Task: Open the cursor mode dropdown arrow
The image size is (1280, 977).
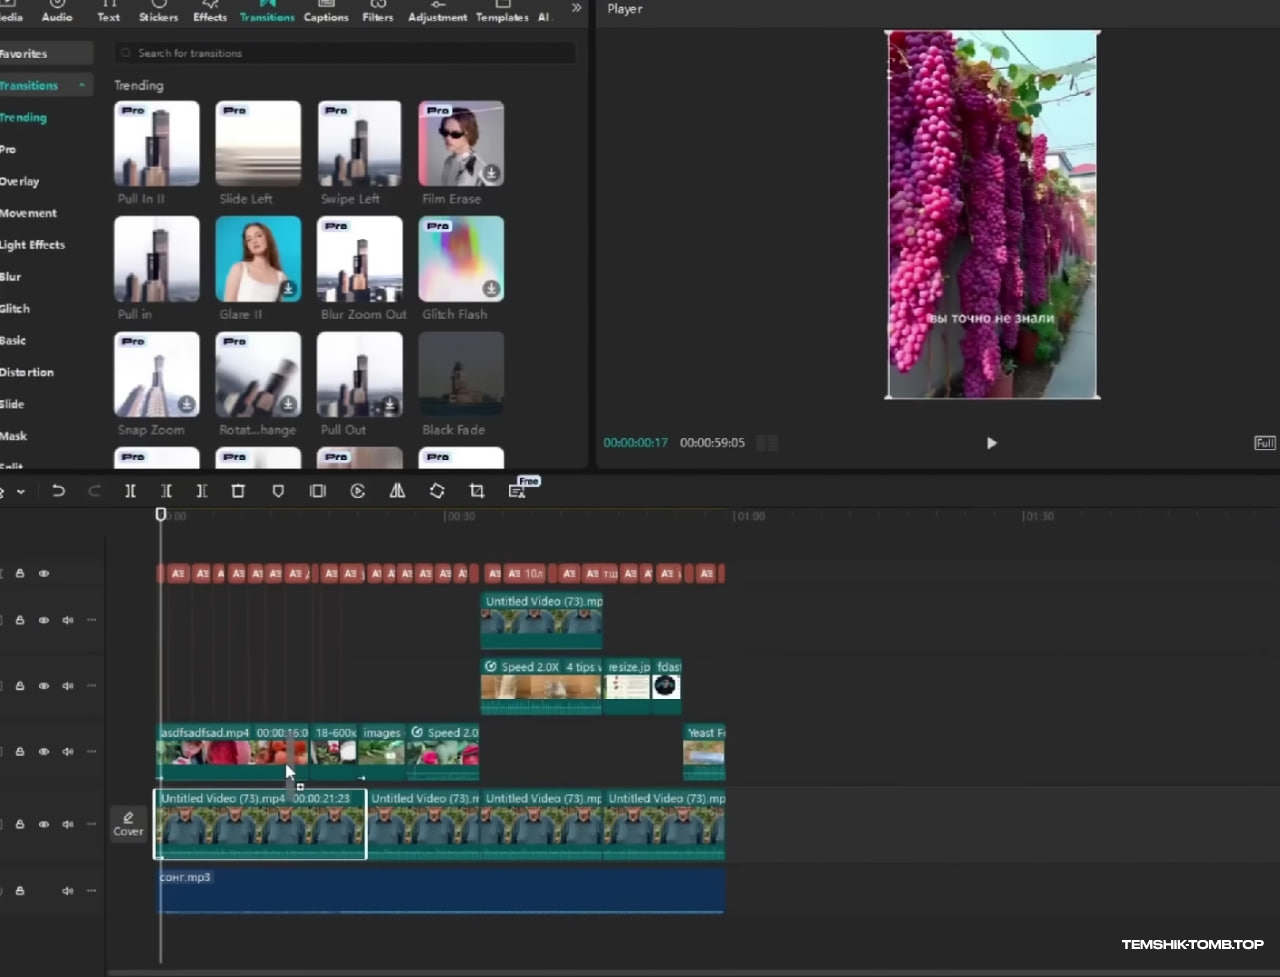Action: [20, 492]
